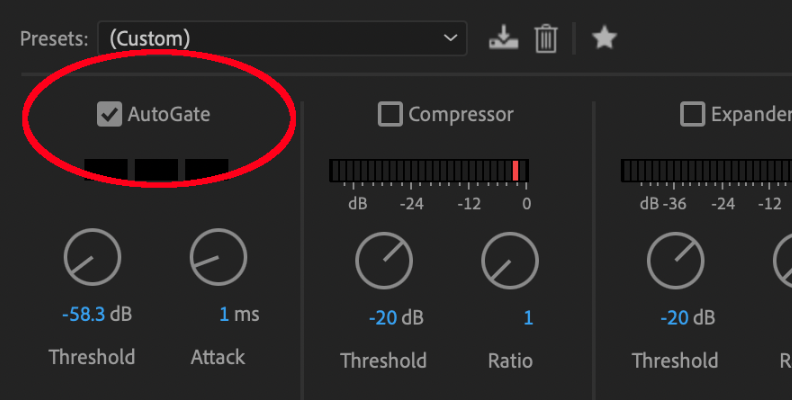Click the AutoGate -58.3 dB threshold value
Image resolution: width=792 pixels, height=400 pixels.
point(97,314)
